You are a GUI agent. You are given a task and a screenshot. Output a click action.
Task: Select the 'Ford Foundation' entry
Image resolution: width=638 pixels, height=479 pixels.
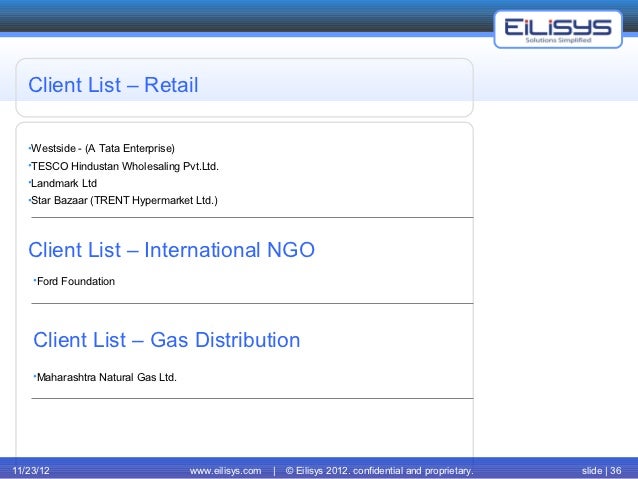click(74, 281)
